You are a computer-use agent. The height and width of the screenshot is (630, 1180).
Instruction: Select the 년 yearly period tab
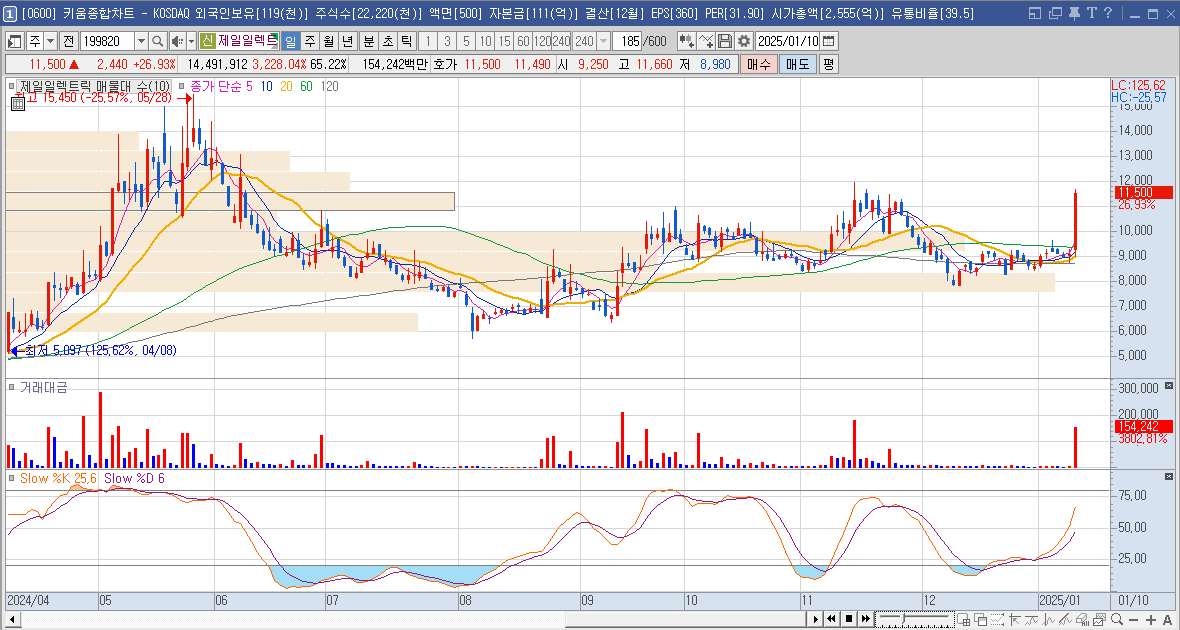[347, 41]
